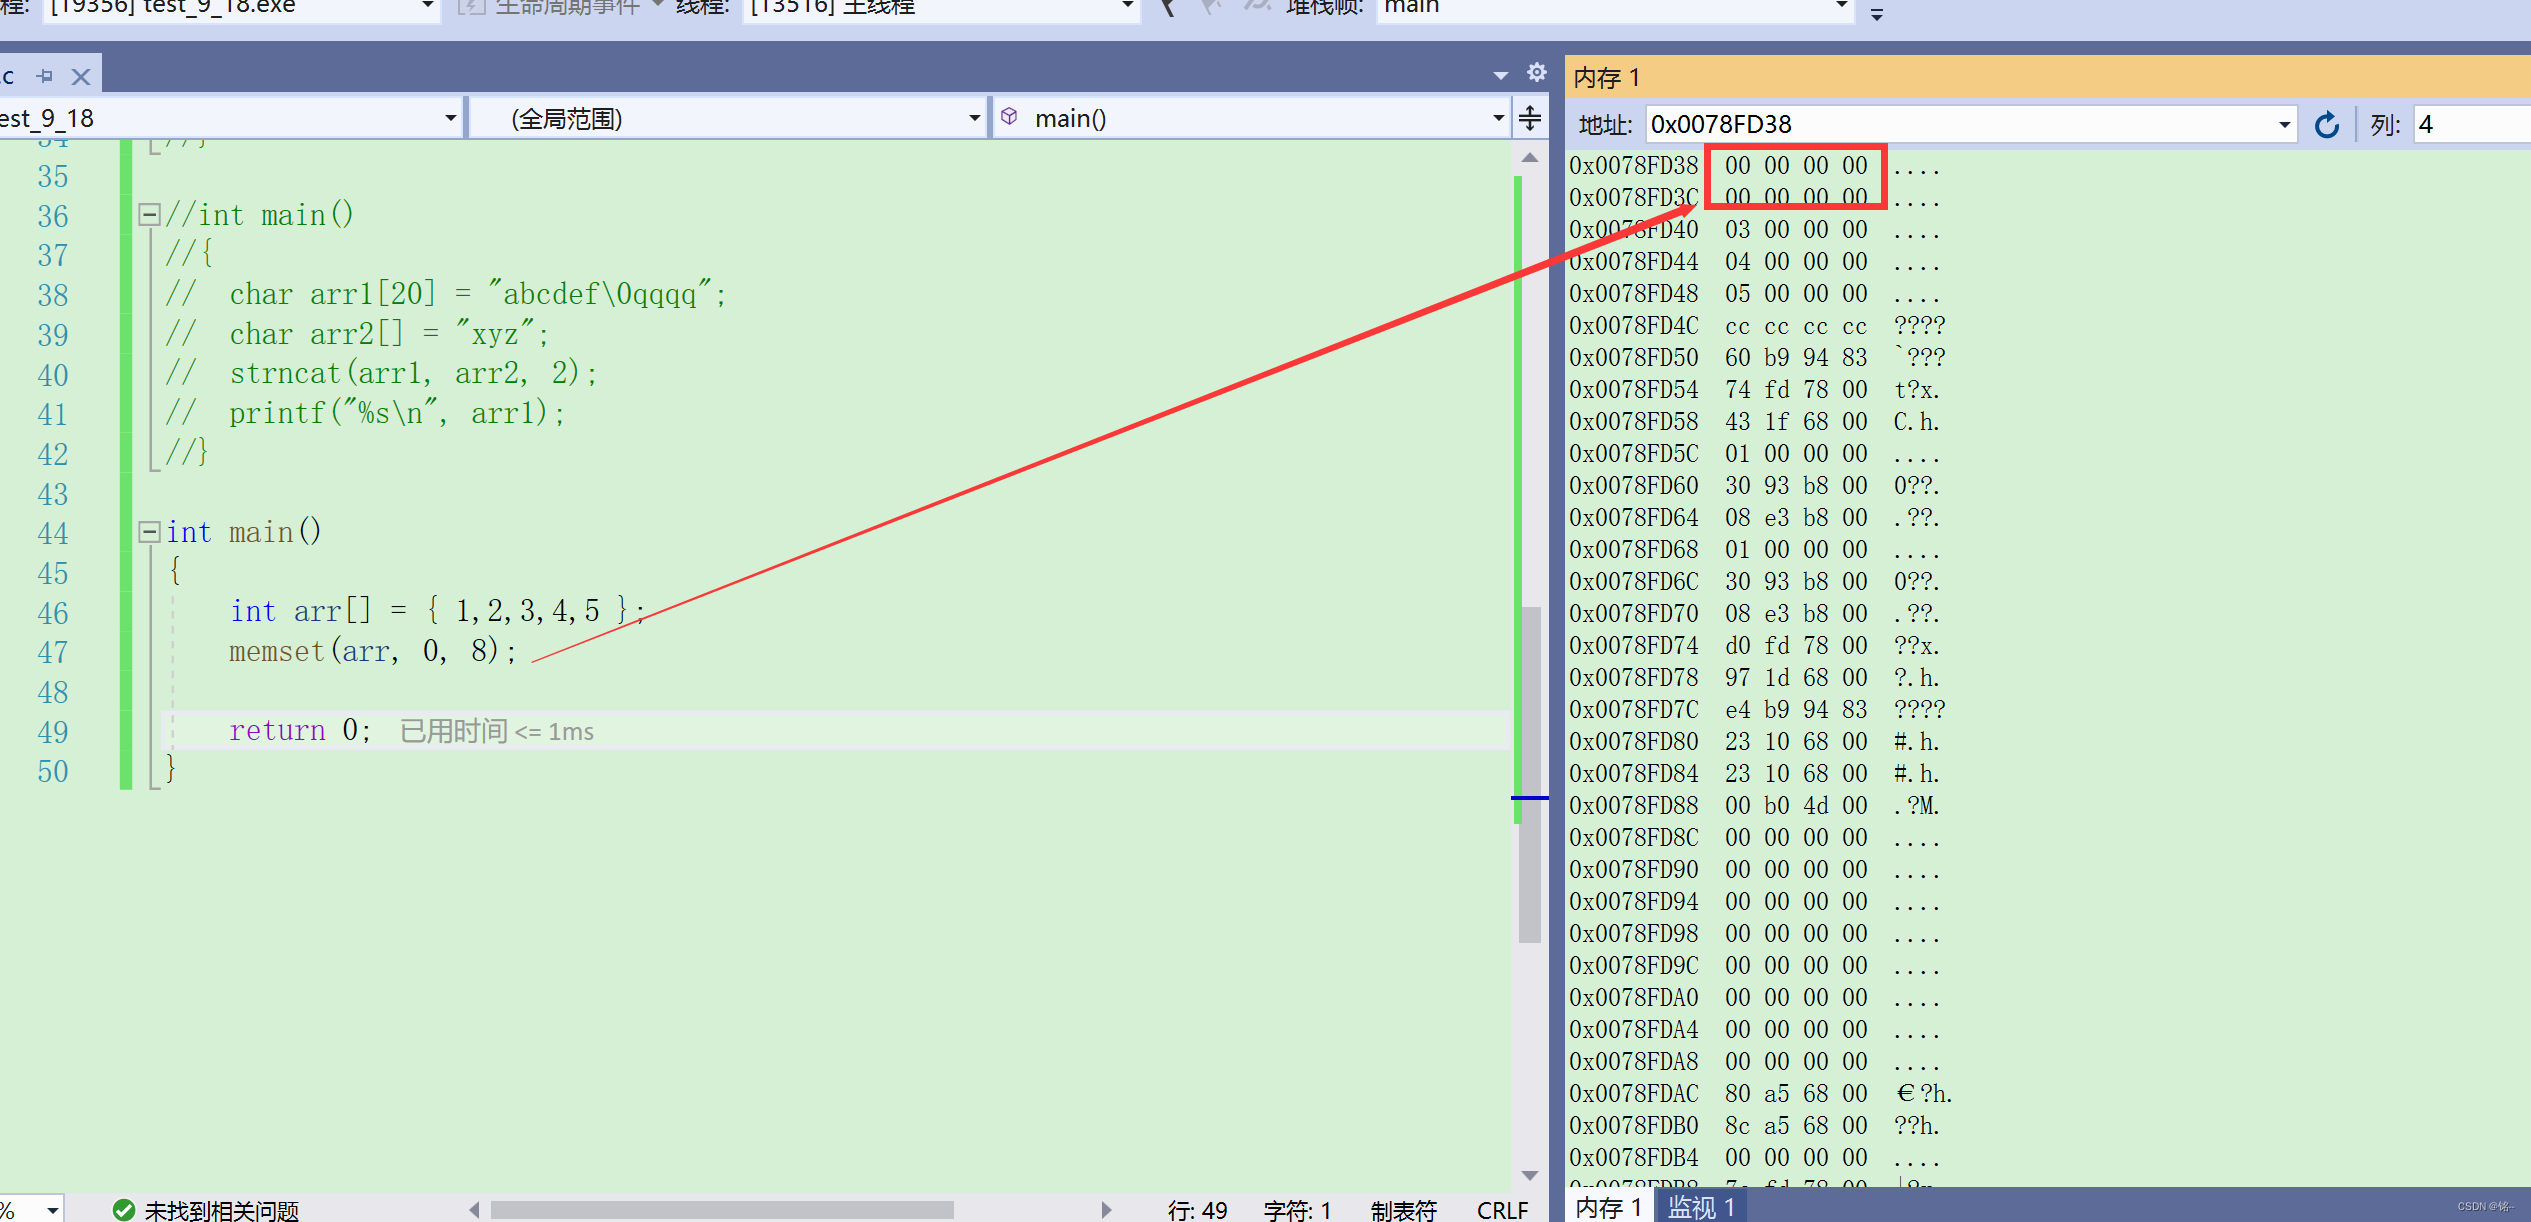Viewport: 2531px width, 1222px height.
Task: Click memory row 0x0078FD88
Action: tap(1757, 805)
